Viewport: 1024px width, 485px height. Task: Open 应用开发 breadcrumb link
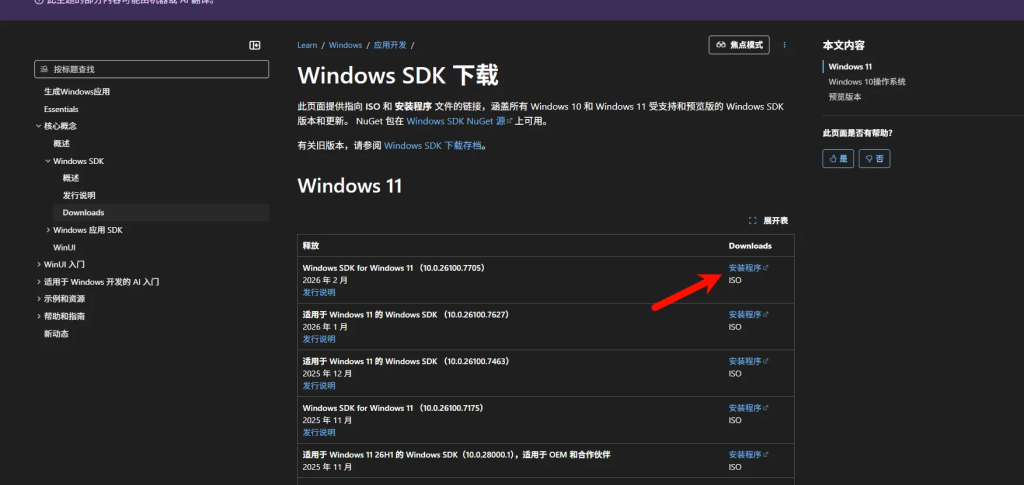coord(390,45)
